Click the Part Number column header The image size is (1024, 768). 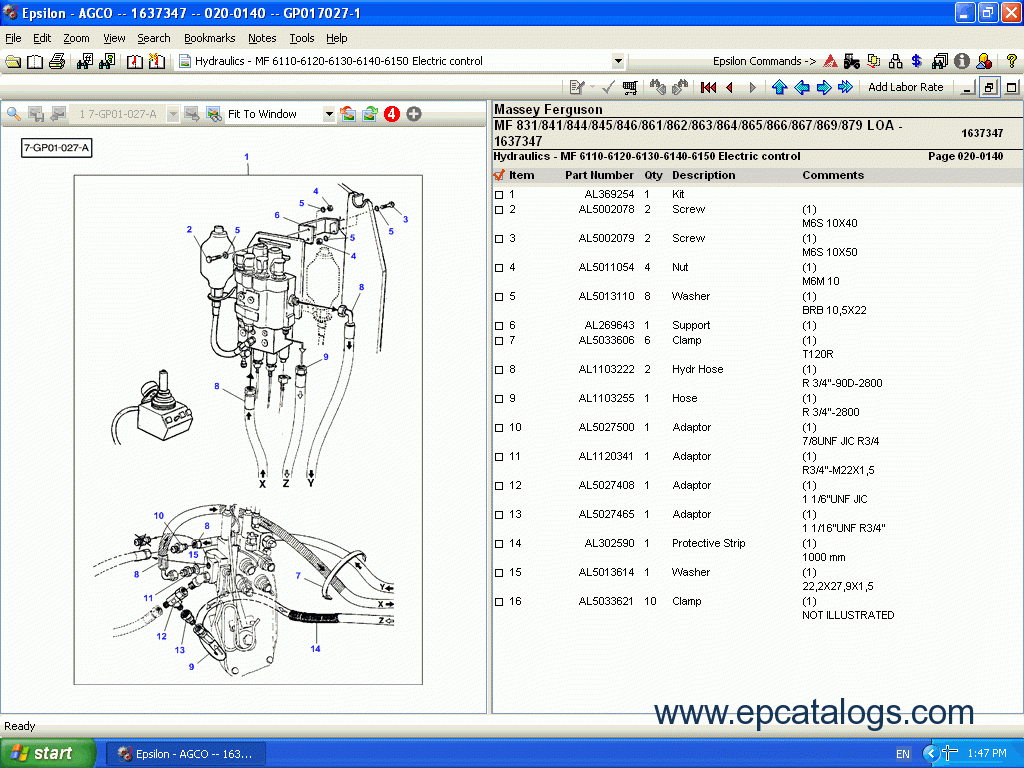599,175
